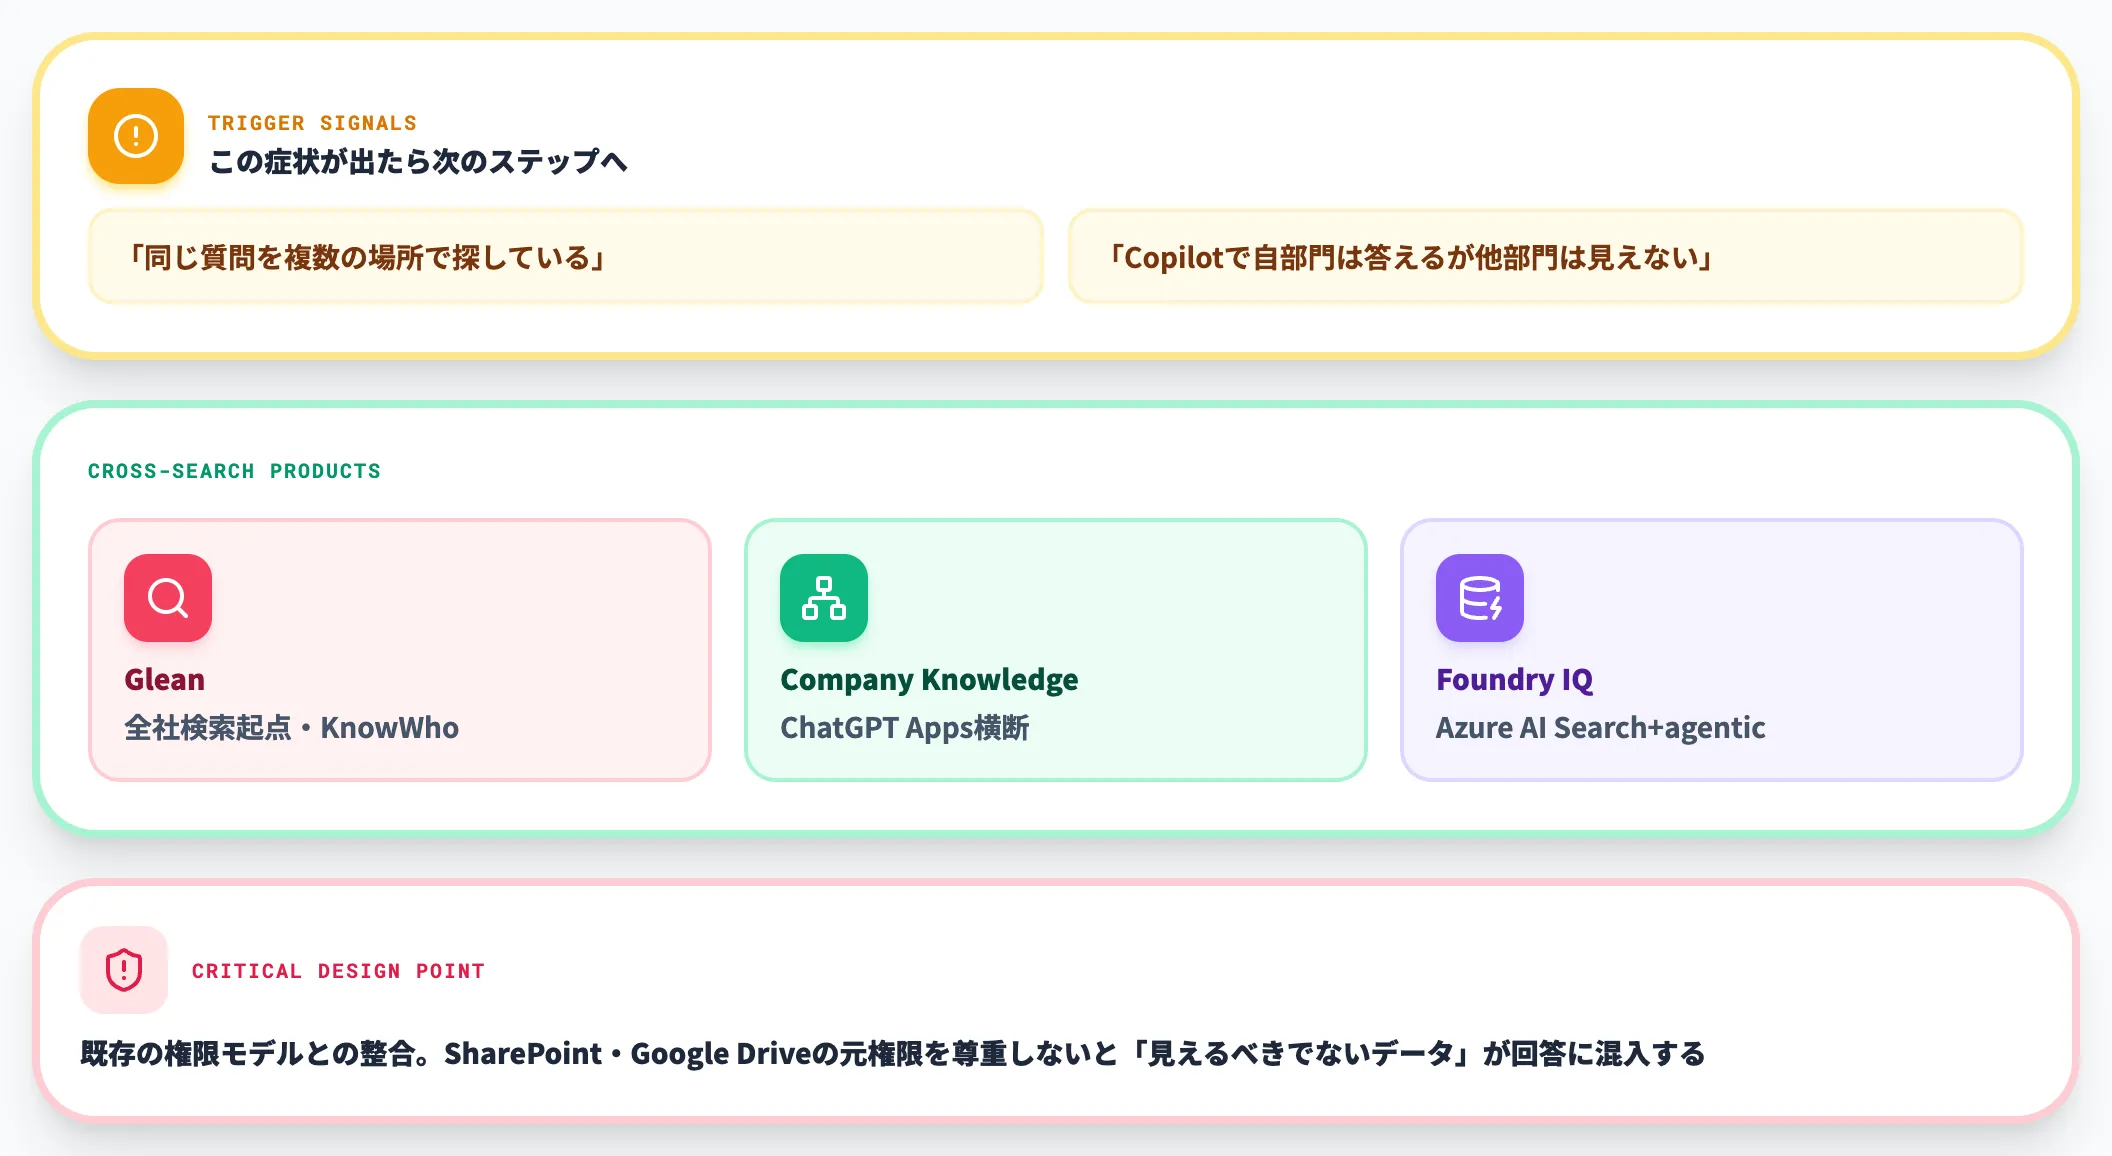Click the Company Knowledge title

[x=929, y=679]
